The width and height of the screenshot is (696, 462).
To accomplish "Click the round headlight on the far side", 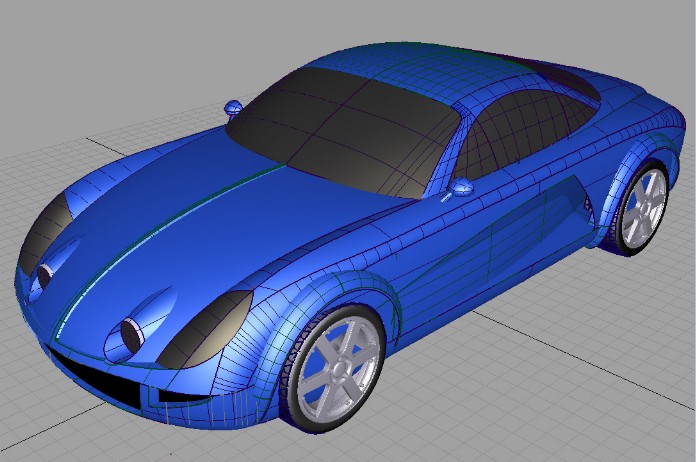I will [45, 274].
